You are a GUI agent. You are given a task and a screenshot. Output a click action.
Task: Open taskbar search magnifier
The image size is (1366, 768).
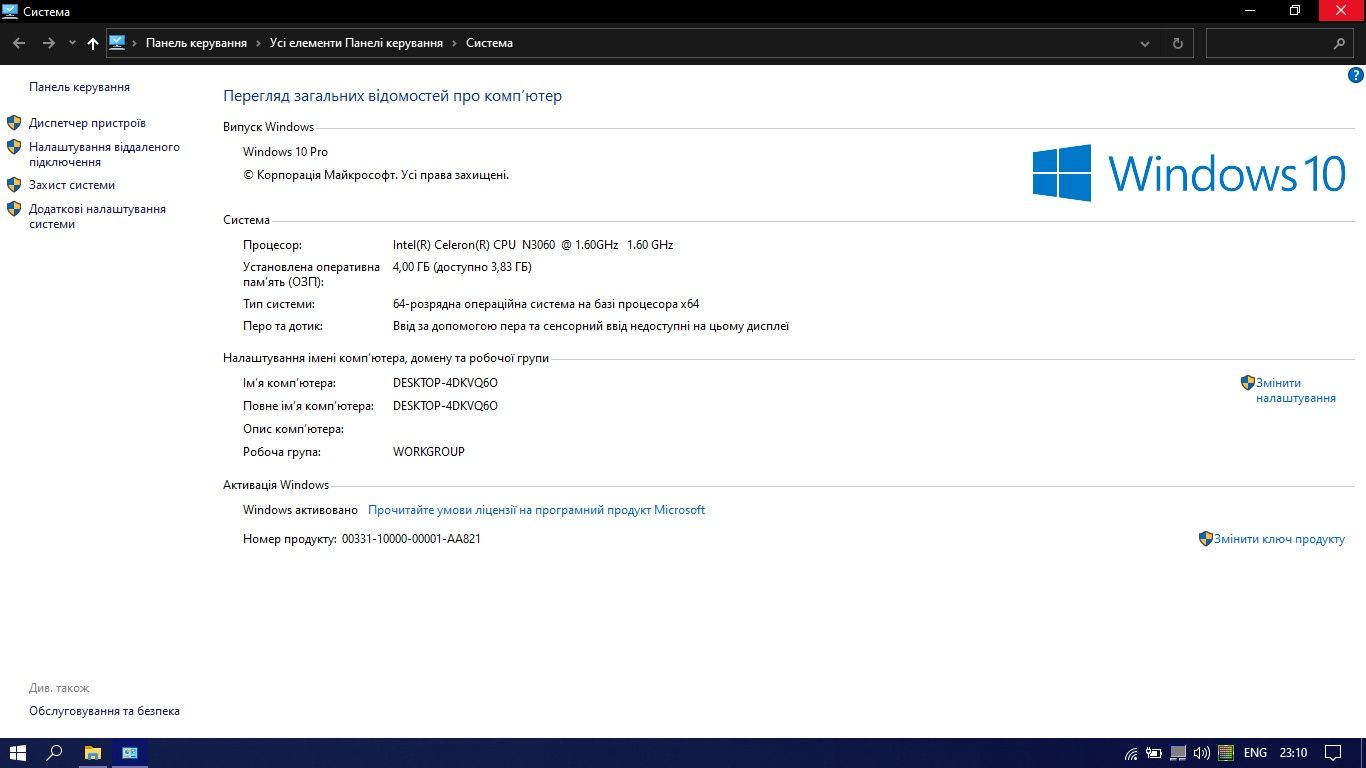coord(55,753)
